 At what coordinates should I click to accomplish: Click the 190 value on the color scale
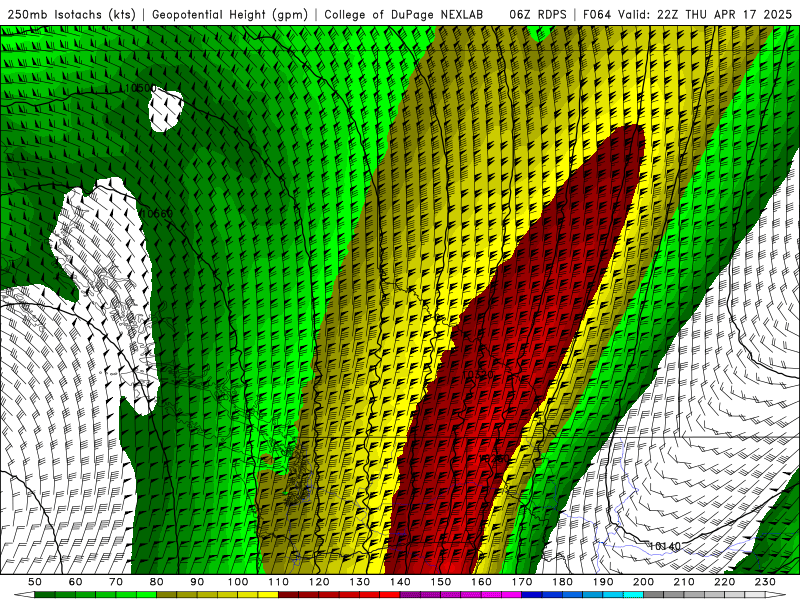pyautogui.click(x=603, y=582)
